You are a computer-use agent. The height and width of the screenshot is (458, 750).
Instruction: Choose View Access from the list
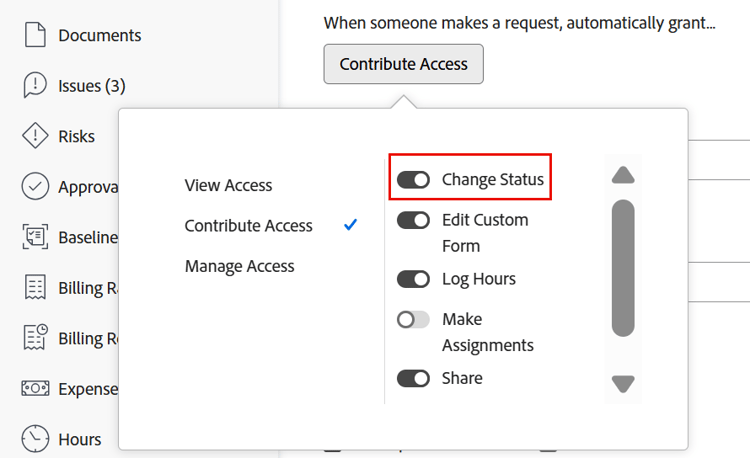pyautogui.click(x=228, y=185)
